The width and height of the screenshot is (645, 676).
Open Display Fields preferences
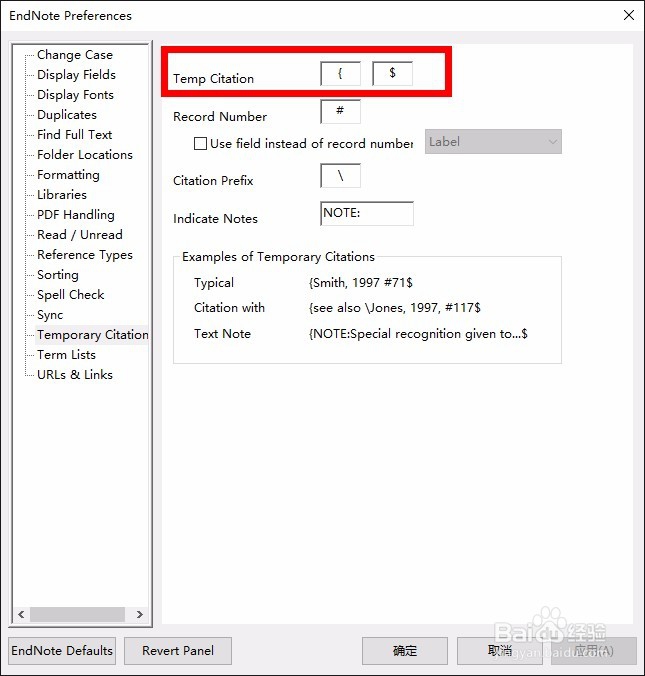(x=76, y=75)
